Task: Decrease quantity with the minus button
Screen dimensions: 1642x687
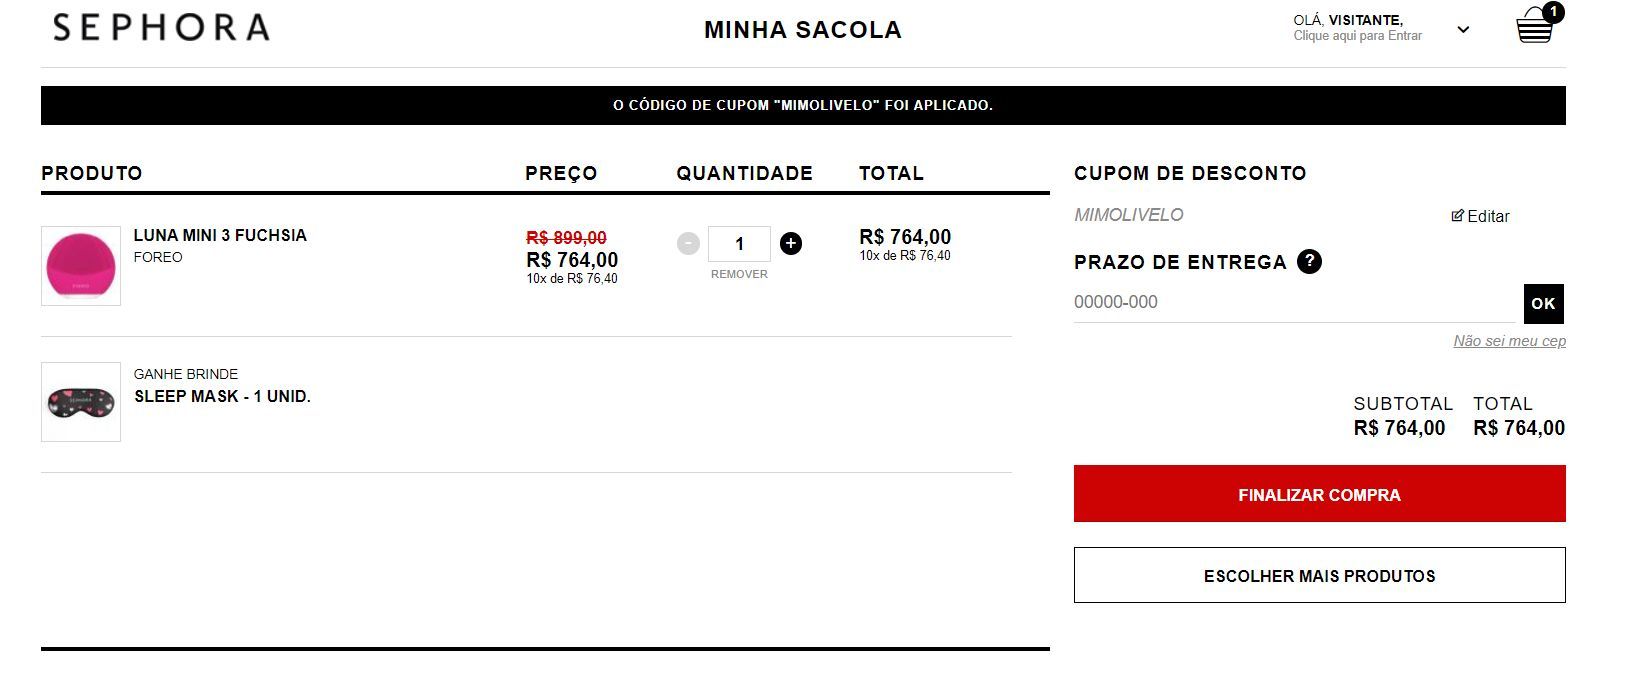Action: pos(688,243)
